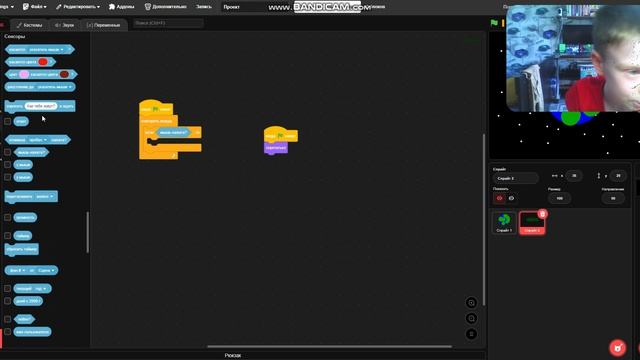640x360 pixels.
Task: Click the Направление direction field
Action: tap(613, 198)
